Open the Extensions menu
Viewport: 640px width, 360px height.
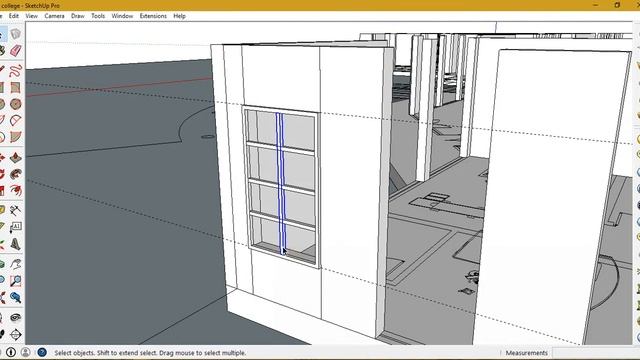(x=153, y=16)
